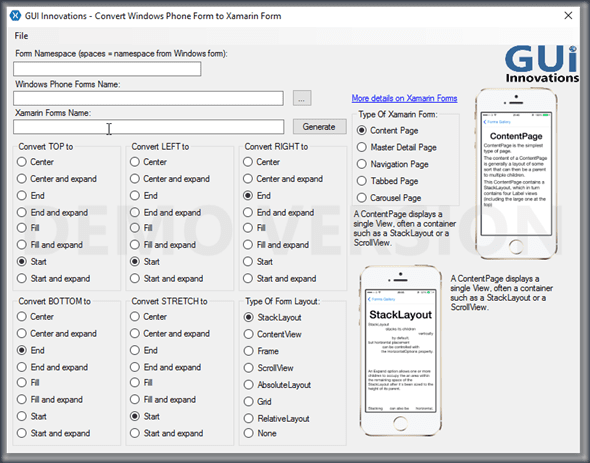This screenshot has height=463, width=590.
Task: Set Convert BOTTOM to Start and expand
Action: pyautogui.click(x=53, y=433)
